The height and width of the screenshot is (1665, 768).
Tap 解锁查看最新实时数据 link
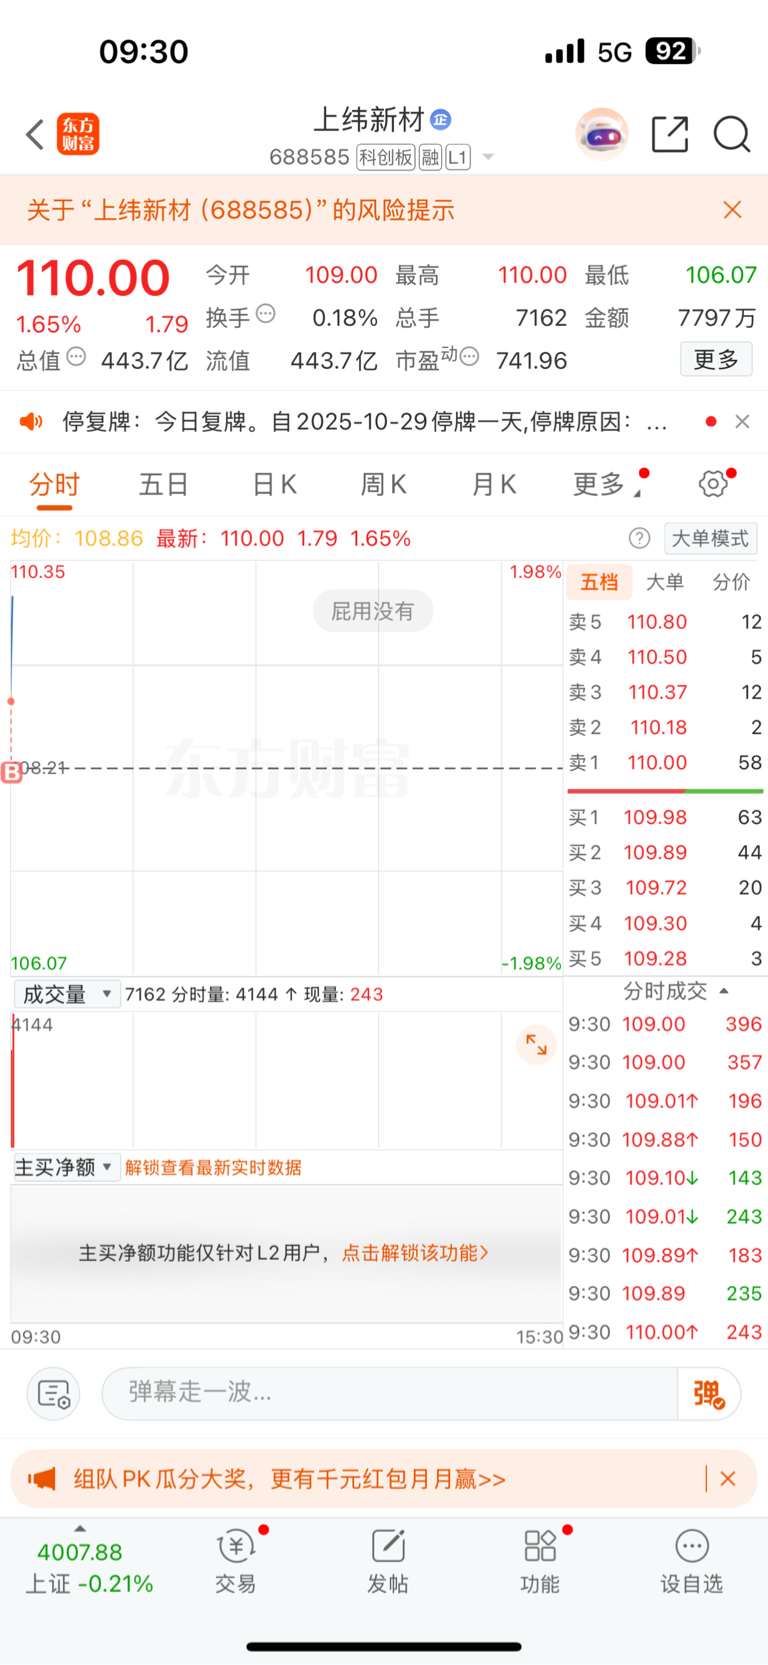tap(213, 1168)
